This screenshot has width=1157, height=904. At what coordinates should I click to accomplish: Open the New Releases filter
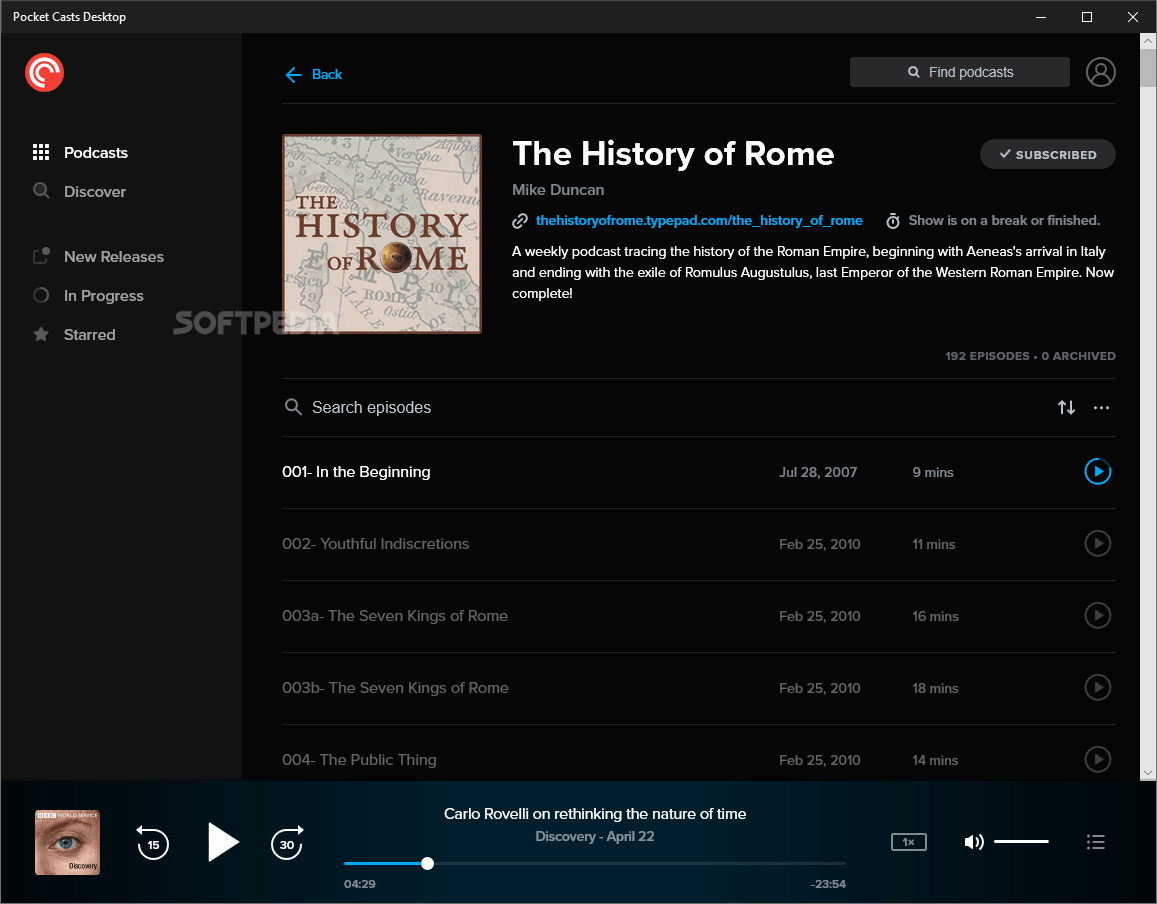pyautogui.click(x=114, y=256)
